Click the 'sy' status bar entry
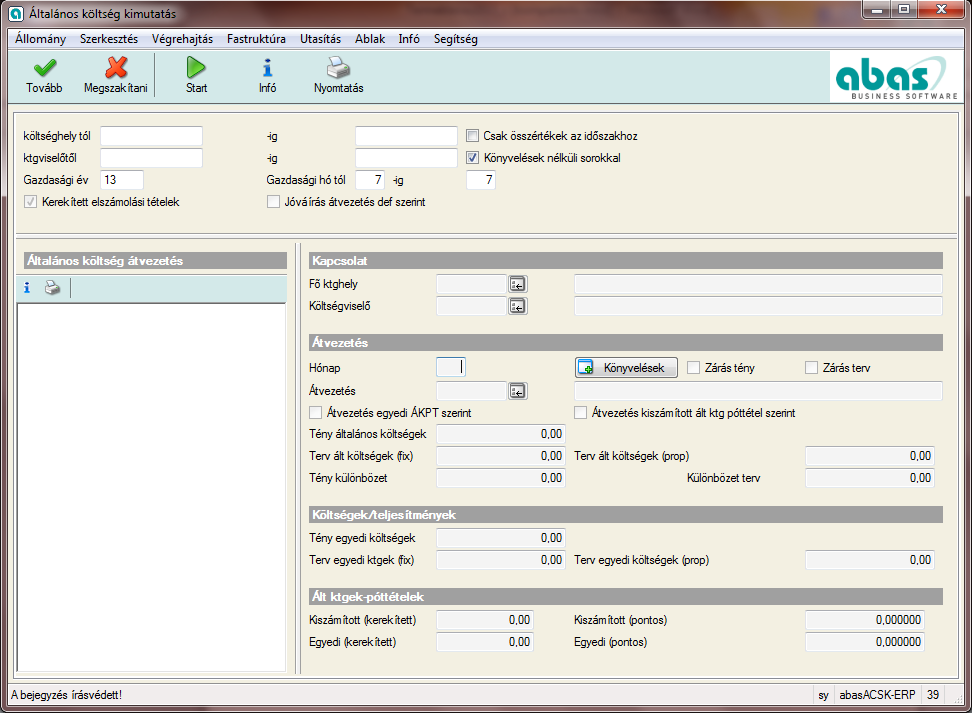972x713 pixels. point(823,695)
